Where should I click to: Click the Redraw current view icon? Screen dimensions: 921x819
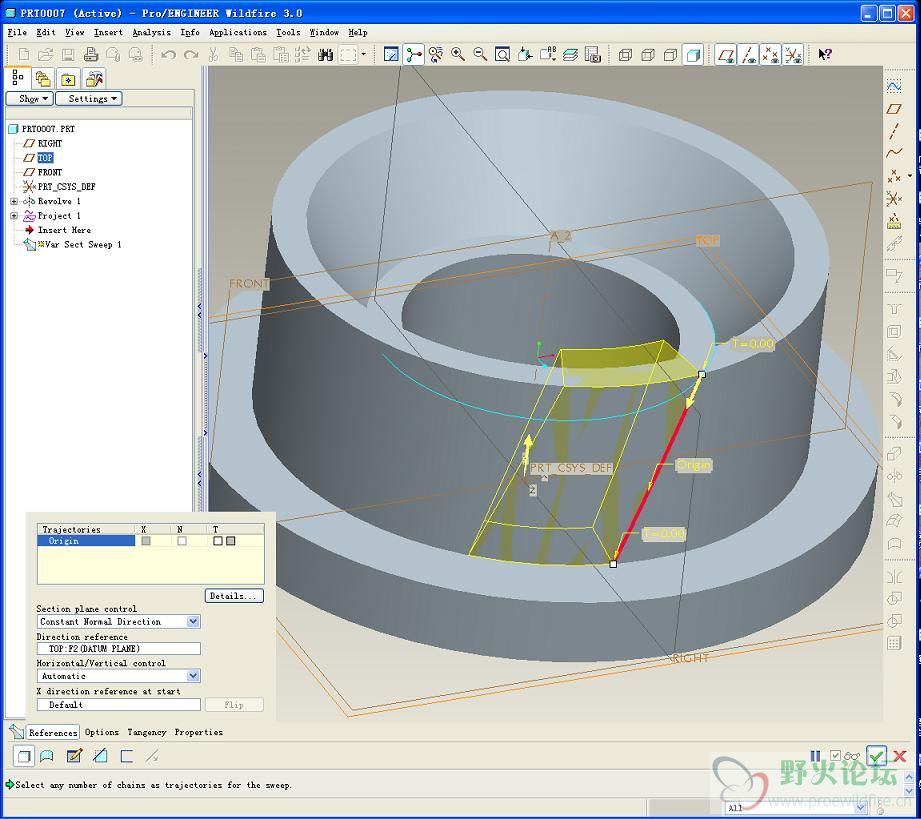coord(391,55)
